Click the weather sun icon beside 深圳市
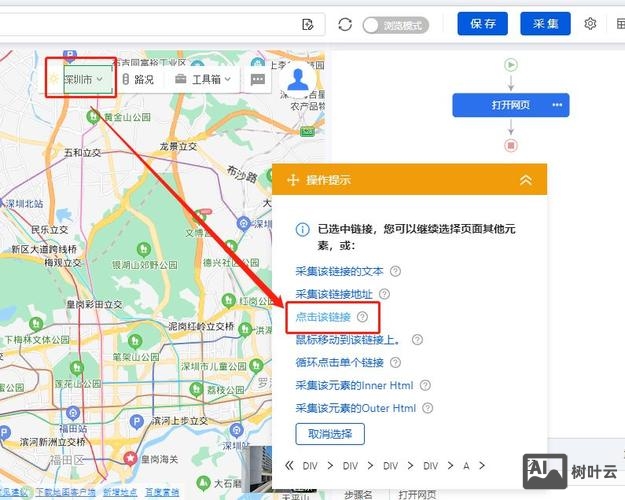This screenshot has width=625, height=500. tap(54, 78)
